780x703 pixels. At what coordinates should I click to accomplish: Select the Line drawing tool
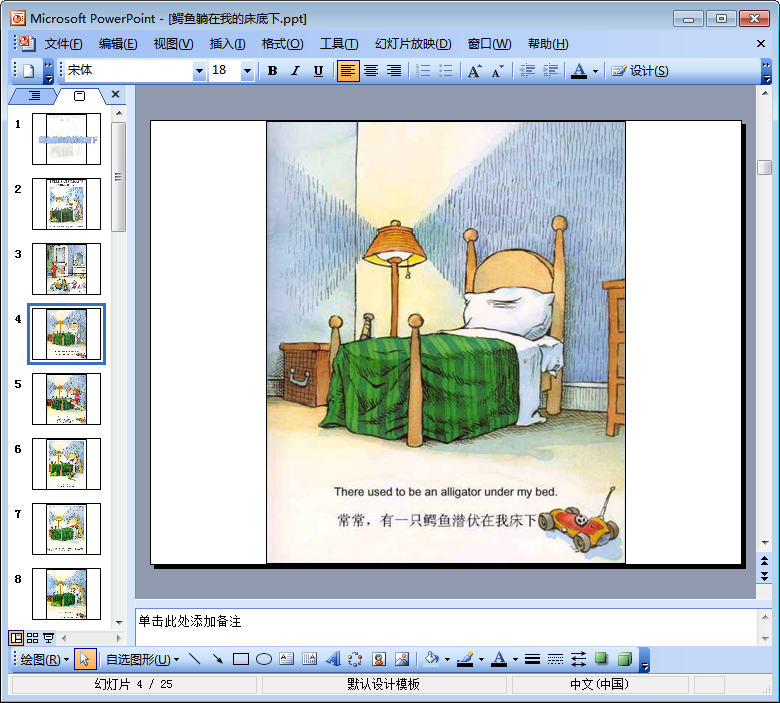pyautogui.click(x=195, y=660)
